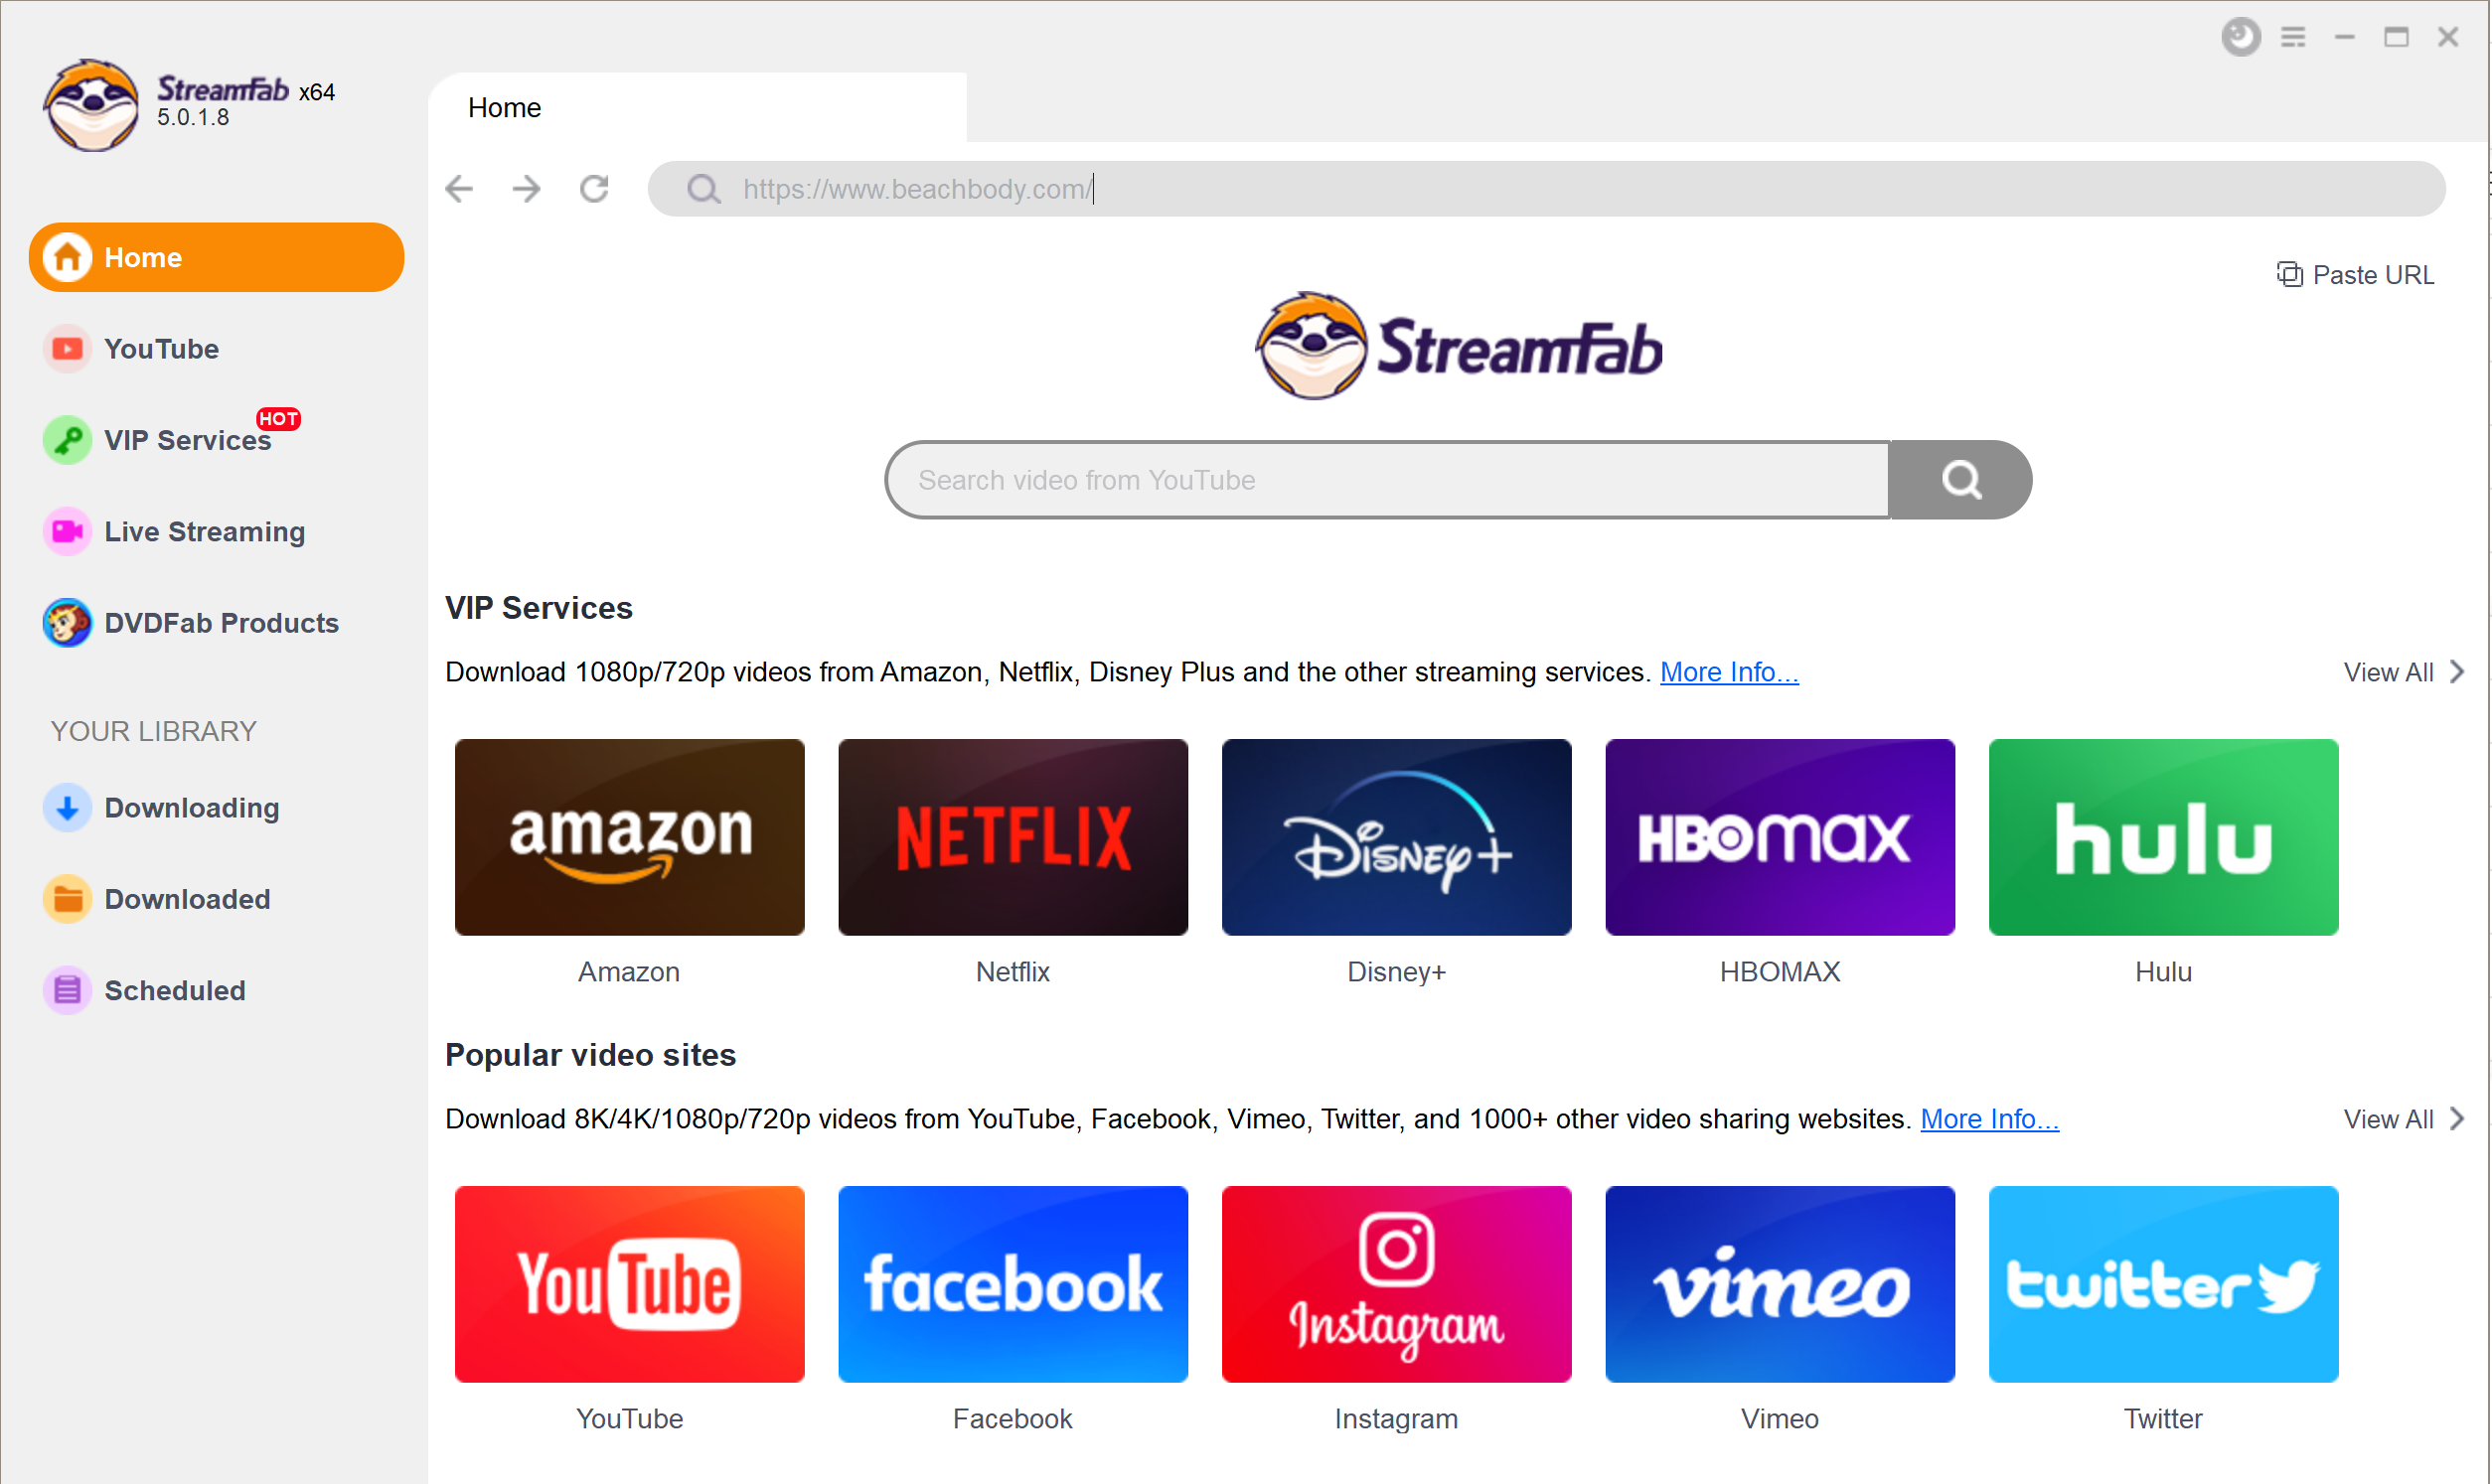Select the Disney+ streaming service icon
This screenshot has width=2492, height=1484.
point(1398,837)
